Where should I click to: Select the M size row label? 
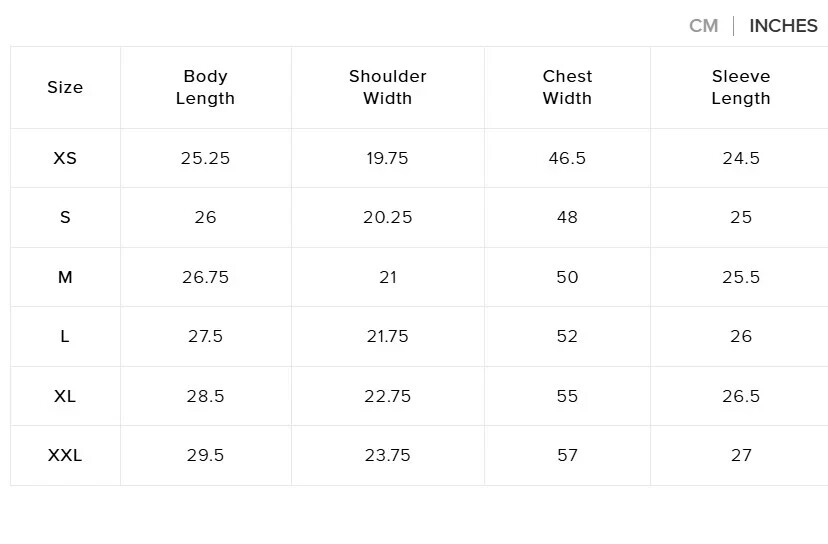[x=65, y=277]
